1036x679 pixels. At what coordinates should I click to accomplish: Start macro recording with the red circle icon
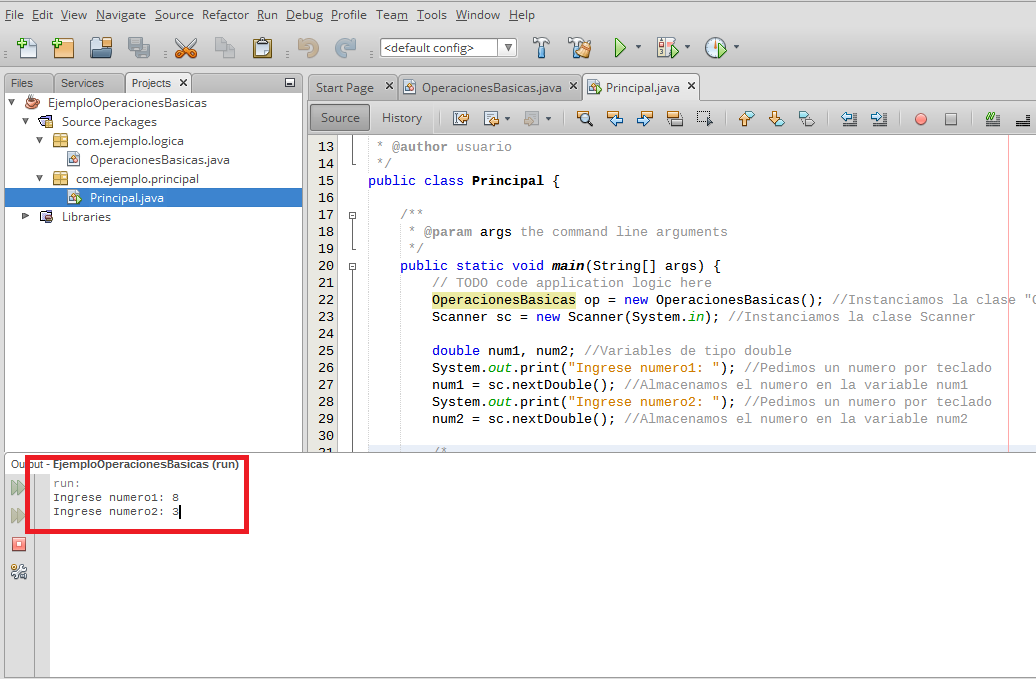point(919,118)
